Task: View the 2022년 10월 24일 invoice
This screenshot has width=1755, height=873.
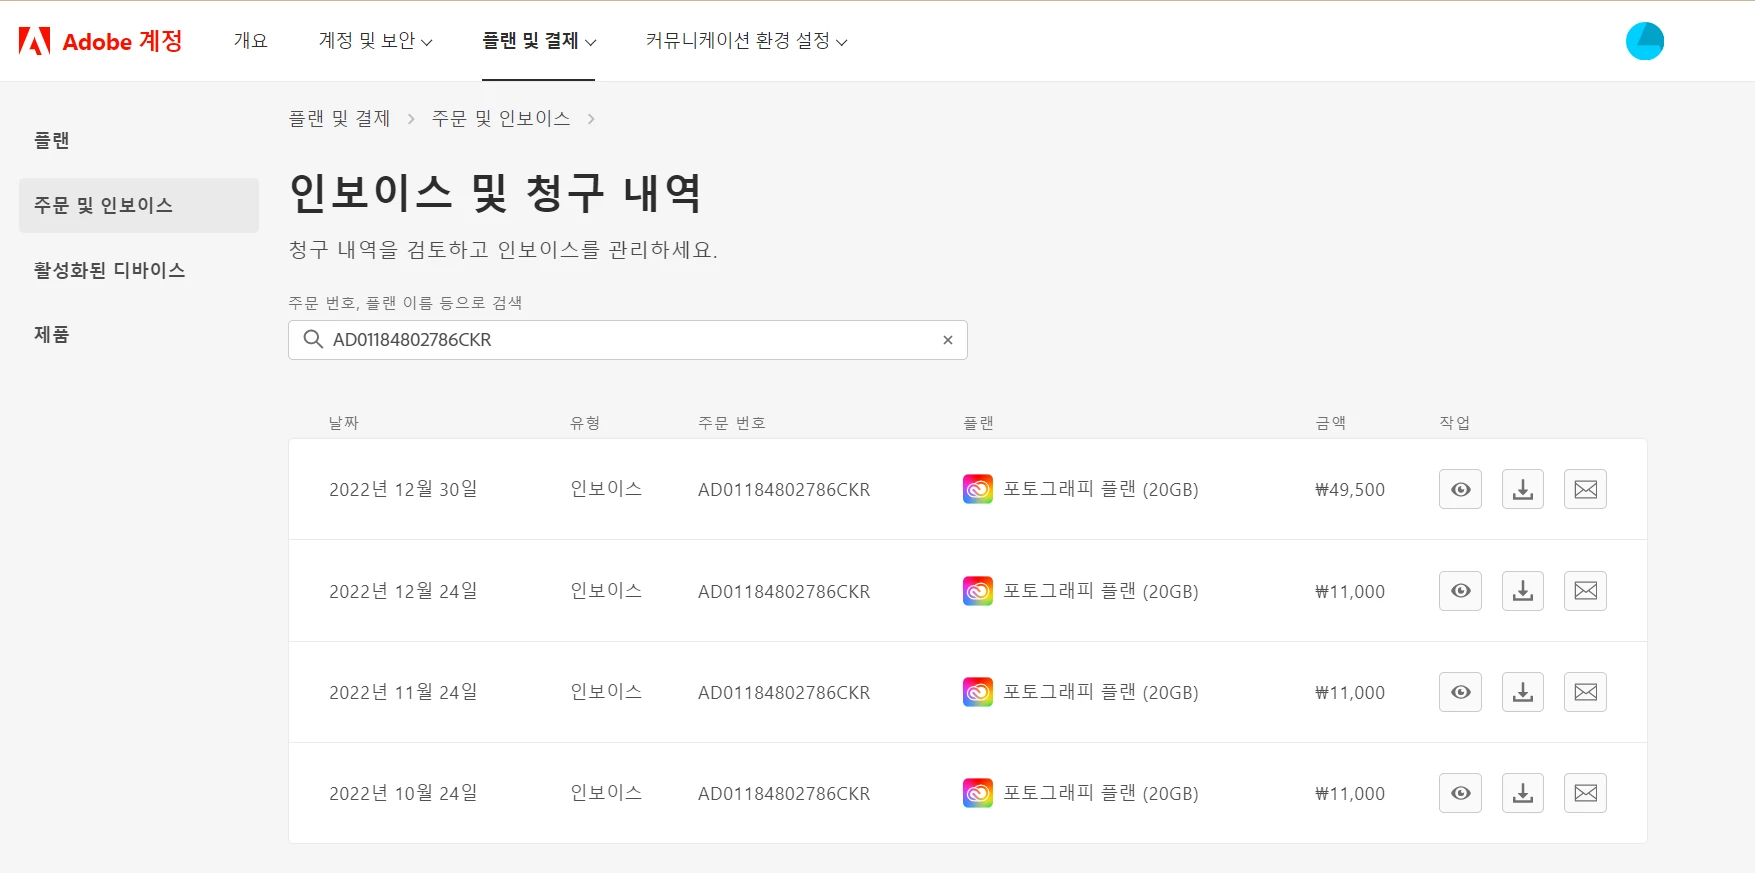Action: (1460, 793)
